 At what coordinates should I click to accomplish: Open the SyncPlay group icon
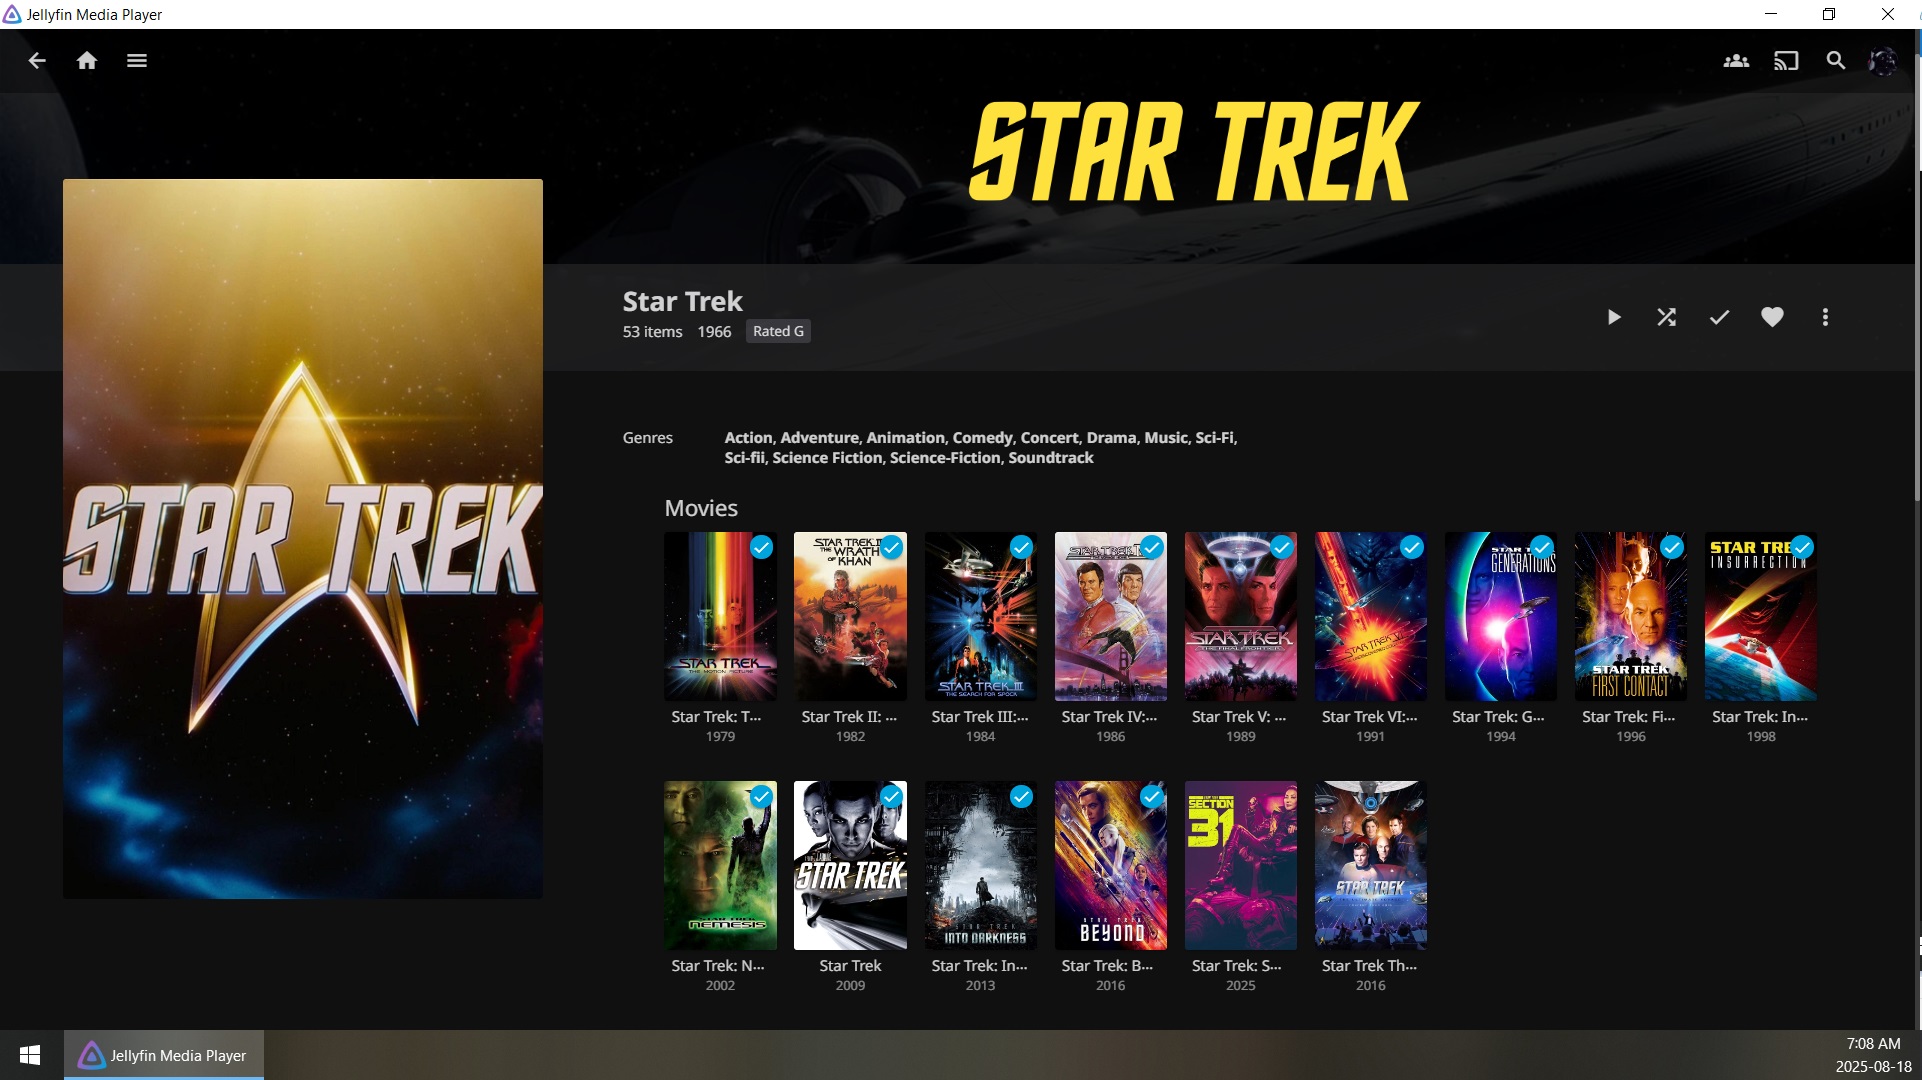(1736, 61)
